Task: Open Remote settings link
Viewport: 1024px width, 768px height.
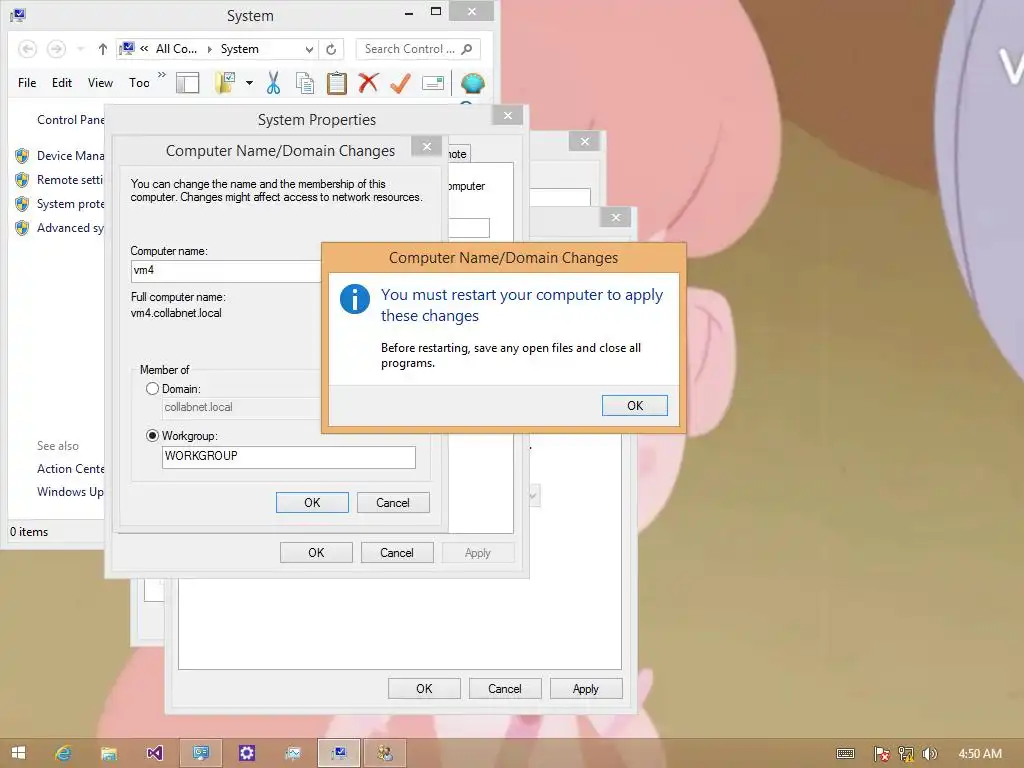Action: click(x=71, y=180)
